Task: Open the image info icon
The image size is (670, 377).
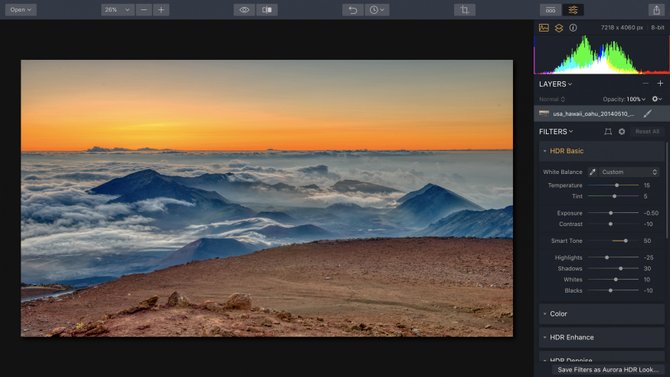Action: 573,28
